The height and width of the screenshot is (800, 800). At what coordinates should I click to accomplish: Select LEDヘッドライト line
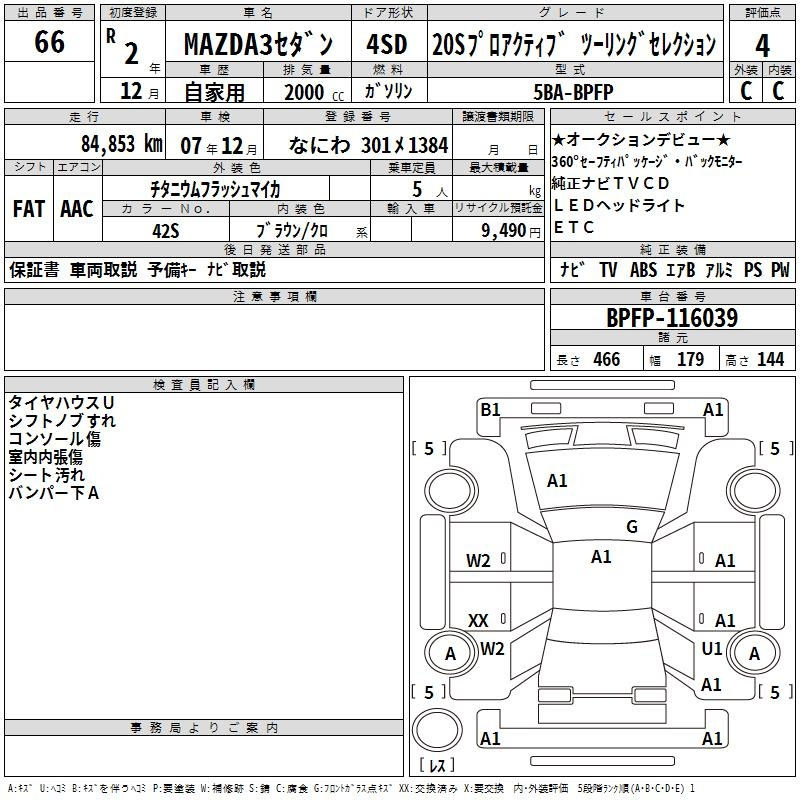point(618,205)
